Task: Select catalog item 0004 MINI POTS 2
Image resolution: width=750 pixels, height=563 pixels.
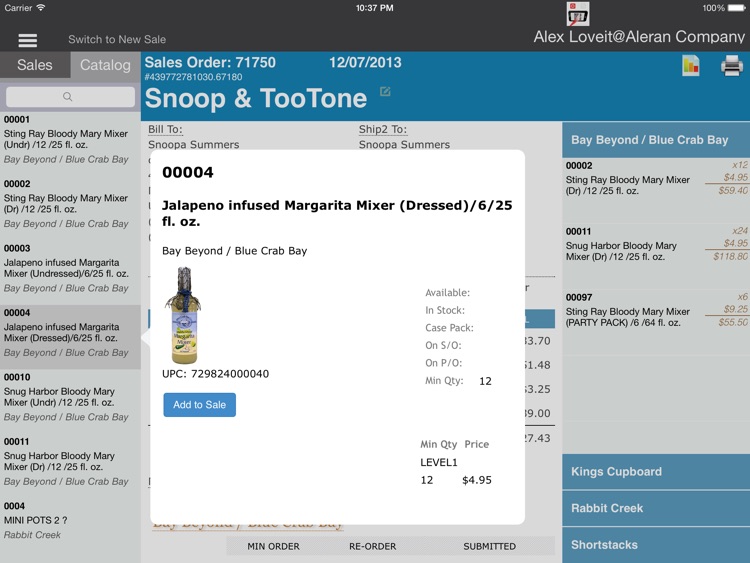Action: click(x=70, y=520)
